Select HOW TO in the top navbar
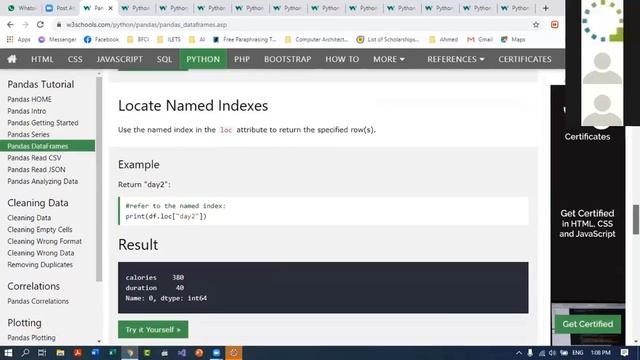This screenshot has height=360, width=640. pyautogui.click(x=342, y=59)
